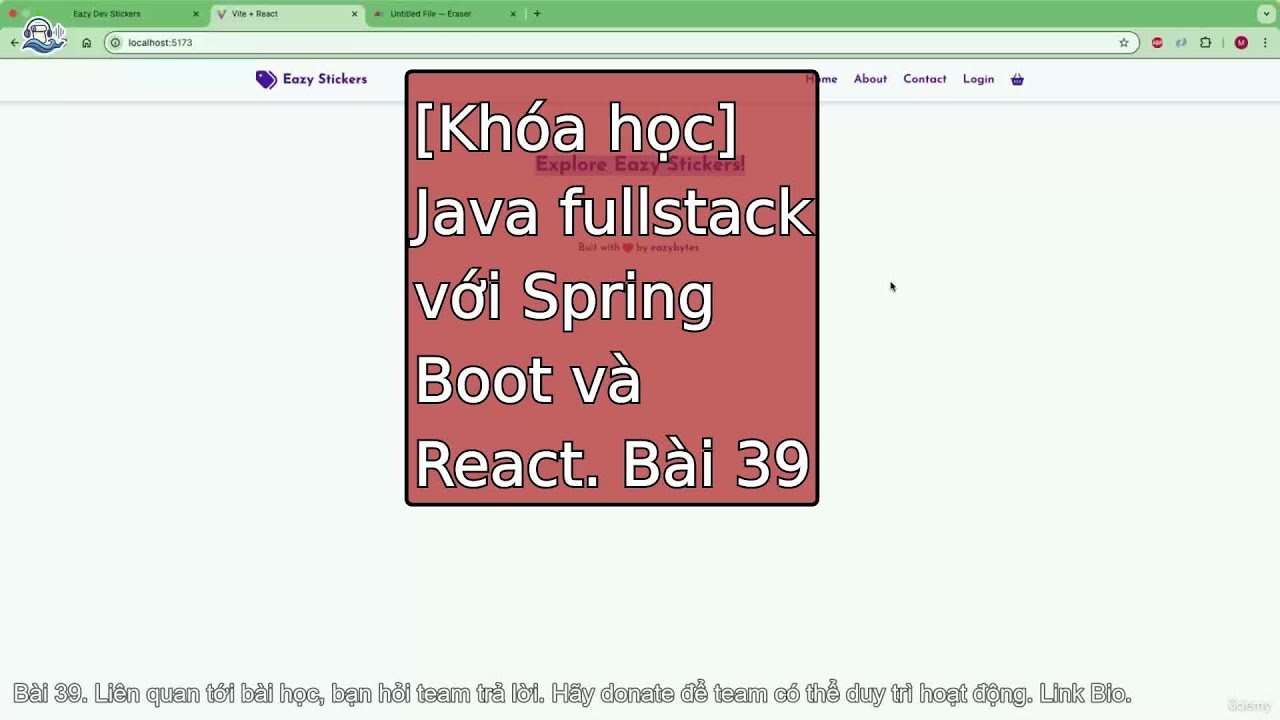
Task: Open the browser three-dot menu
Action: click(1265, 43)
